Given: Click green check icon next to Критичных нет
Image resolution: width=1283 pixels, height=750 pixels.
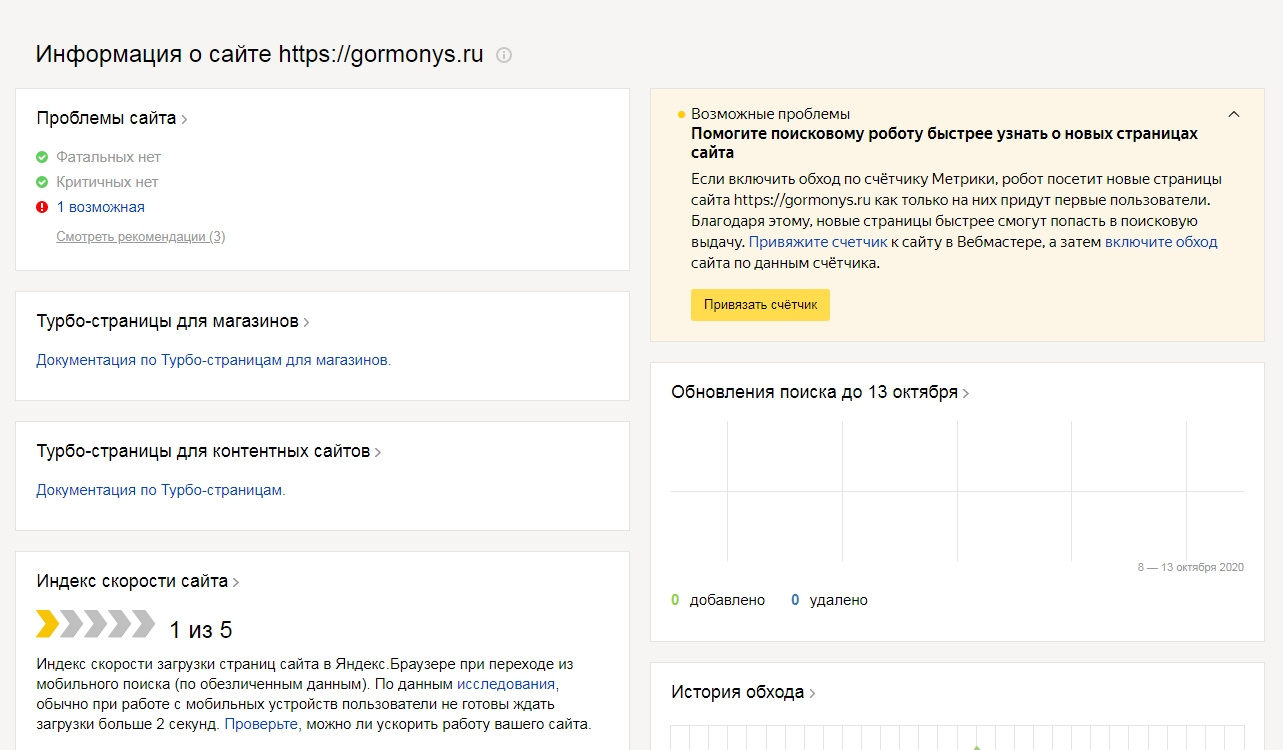Looking at the screenshot, I should coord(42,182).
